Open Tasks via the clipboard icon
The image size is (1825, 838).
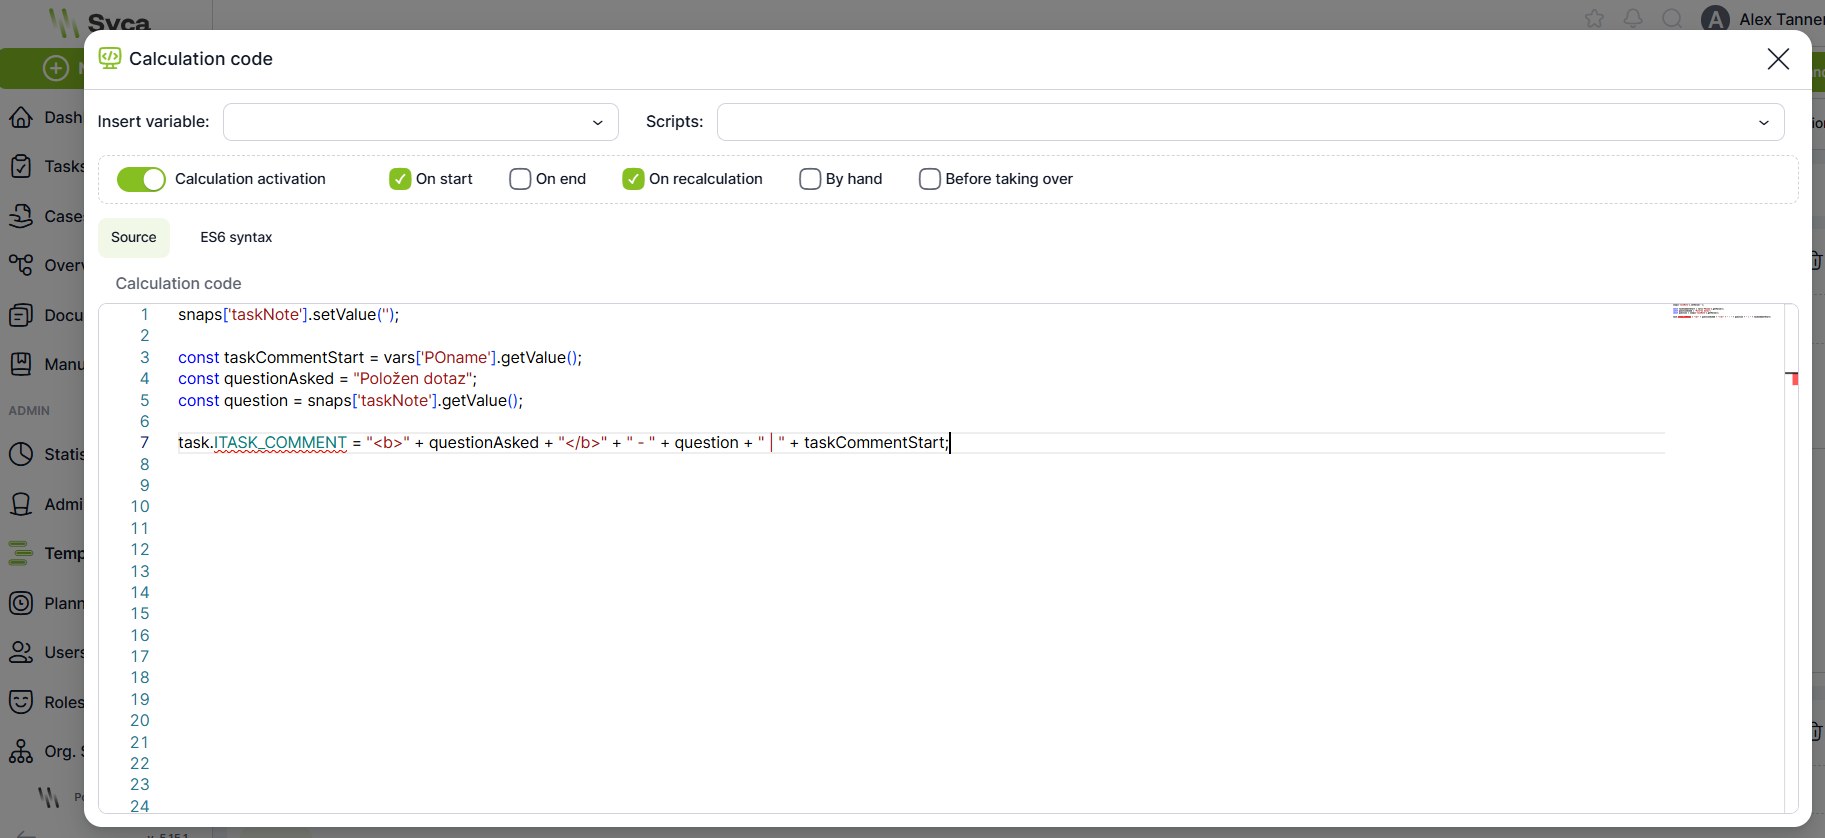pos(21,166)
